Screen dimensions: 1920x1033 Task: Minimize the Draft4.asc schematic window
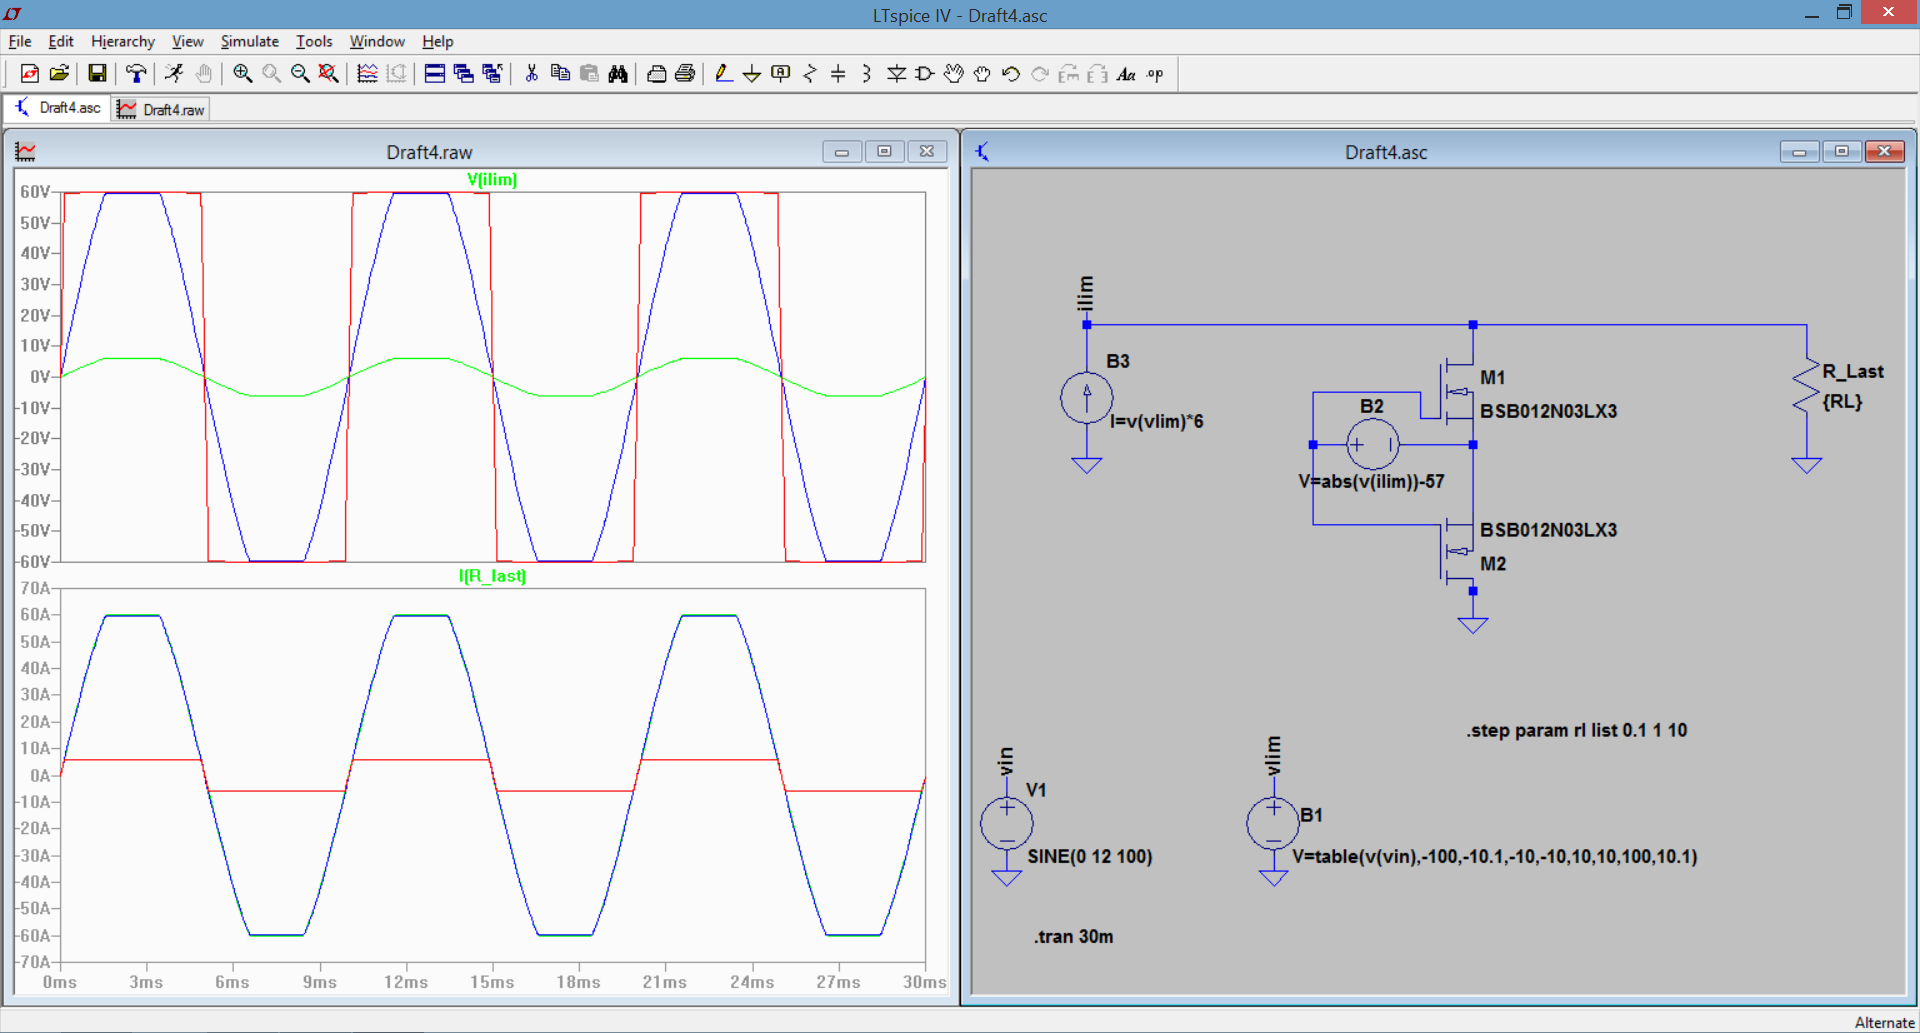coord(1799,151)
